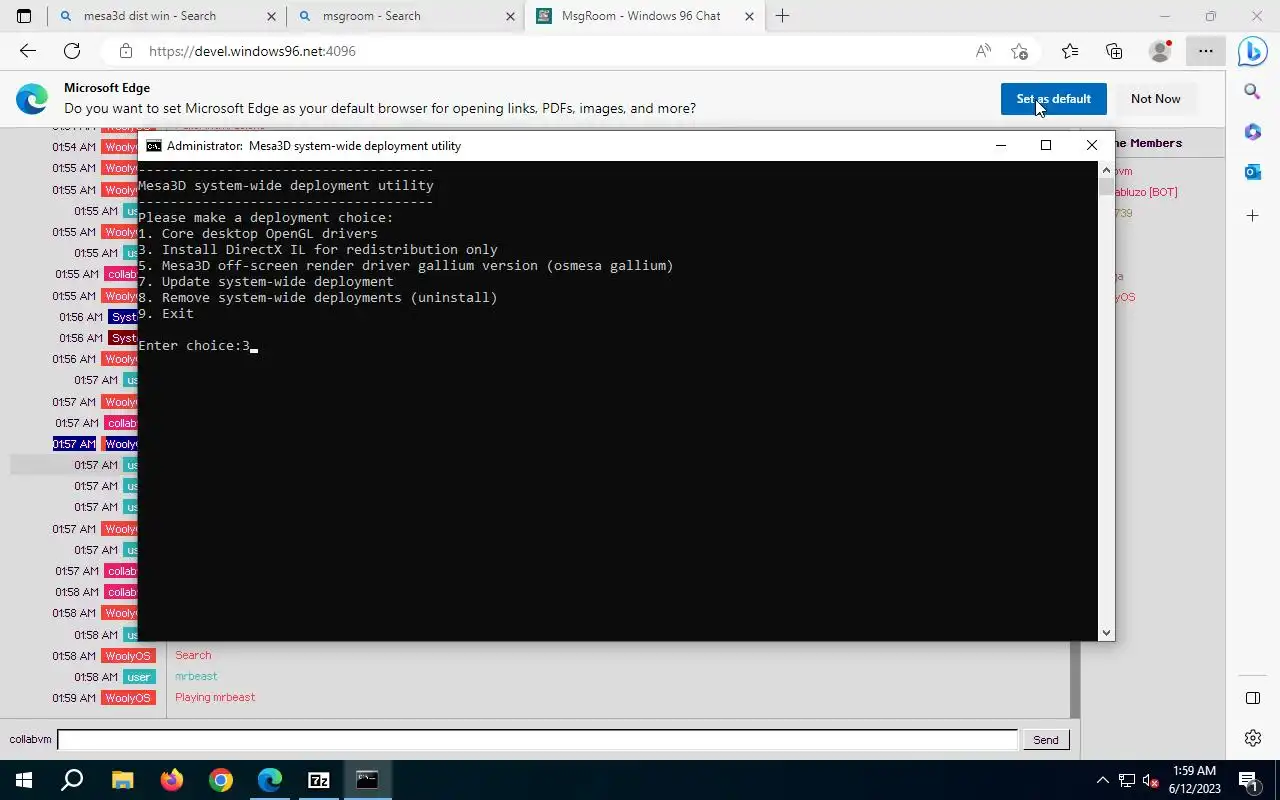Open sidebar settings gear icon
Image resolution: width=1280 pixels, height=800 pixels.
tap(1252, 738)
